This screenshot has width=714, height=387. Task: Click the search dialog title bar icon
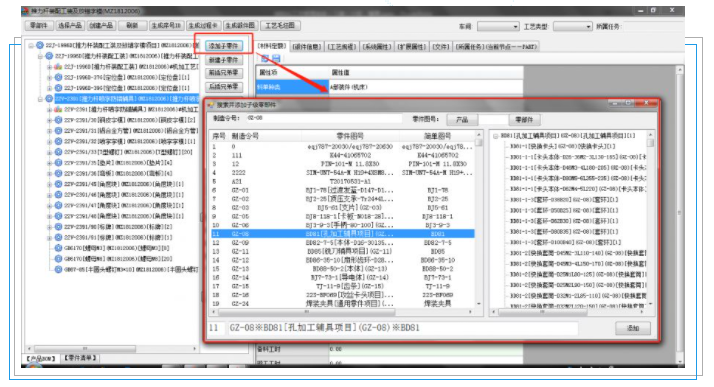211,105
